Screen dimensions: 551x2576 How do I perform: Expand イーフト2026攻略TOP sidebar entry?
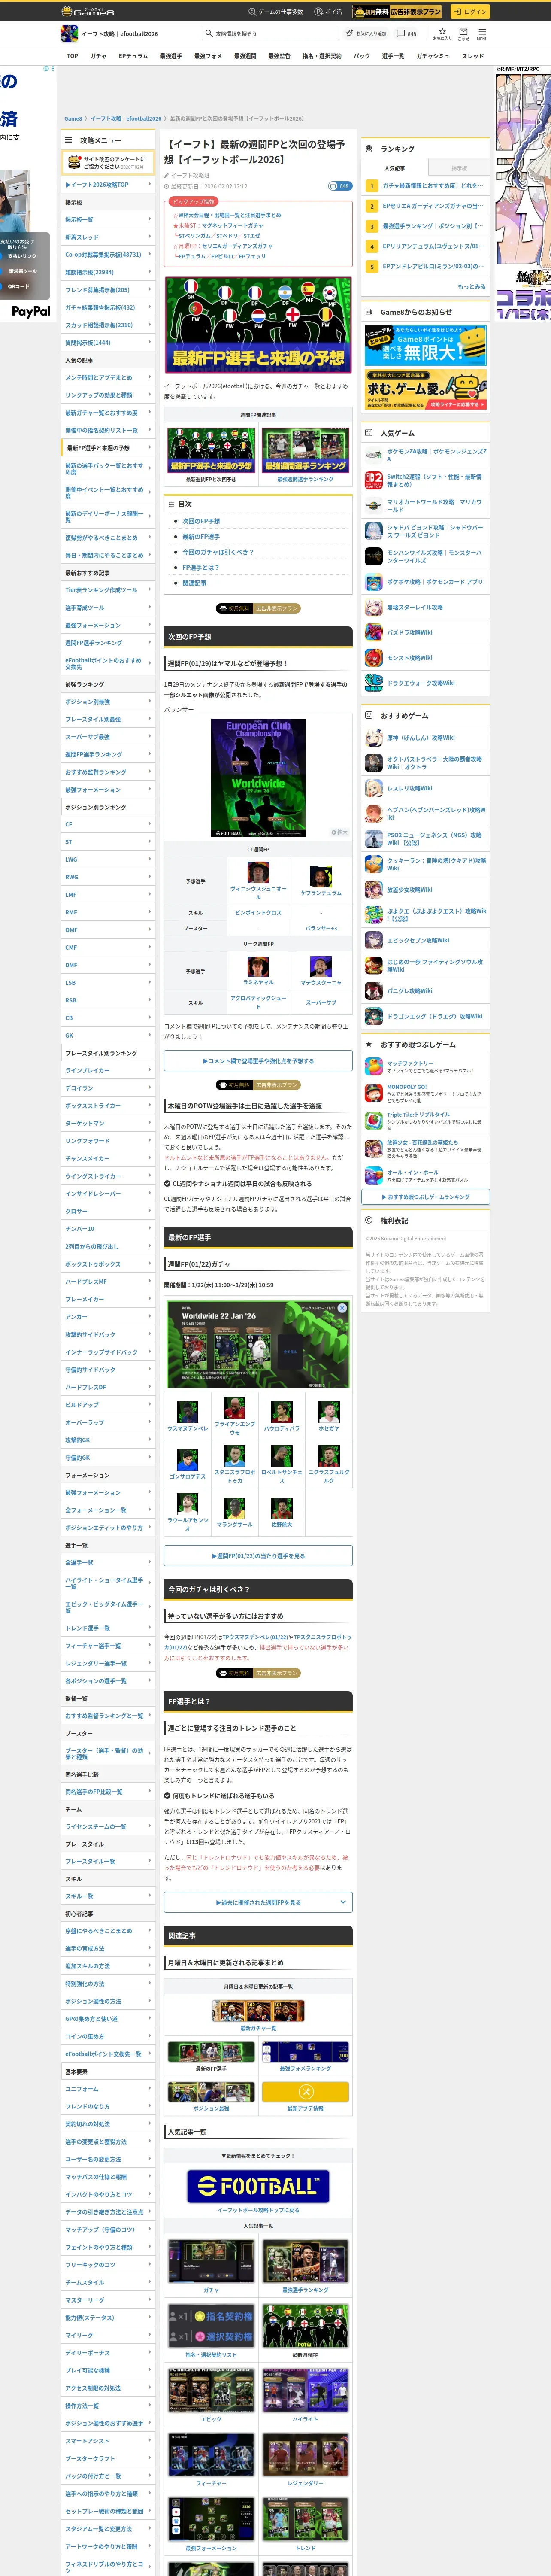point(108,184)
